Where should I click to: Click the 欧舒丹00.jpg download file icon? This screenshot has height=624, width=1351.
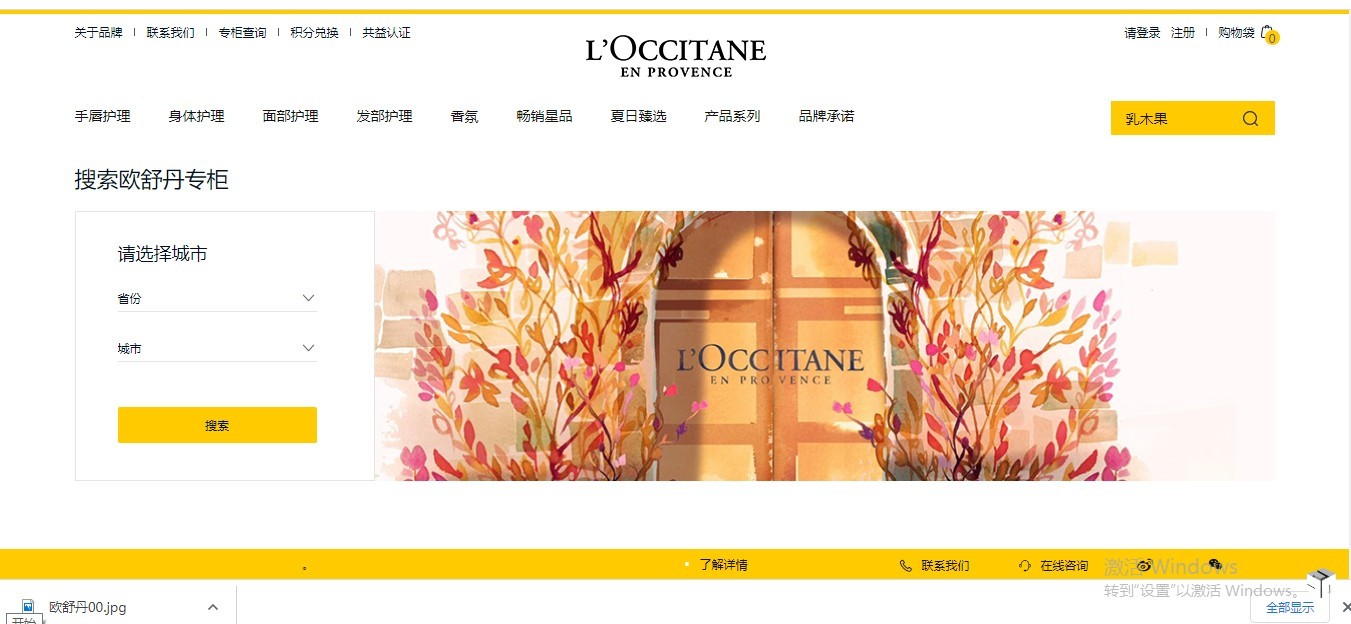[x=28, y=607]
